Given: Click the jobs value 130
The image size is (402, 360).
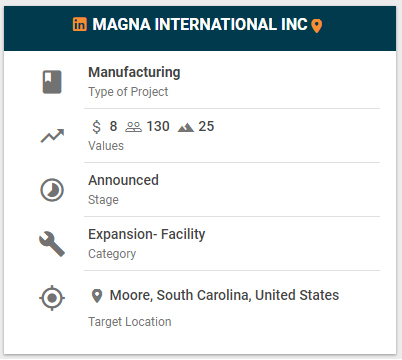Looking at the screenshot, I should tap(158, 127).
